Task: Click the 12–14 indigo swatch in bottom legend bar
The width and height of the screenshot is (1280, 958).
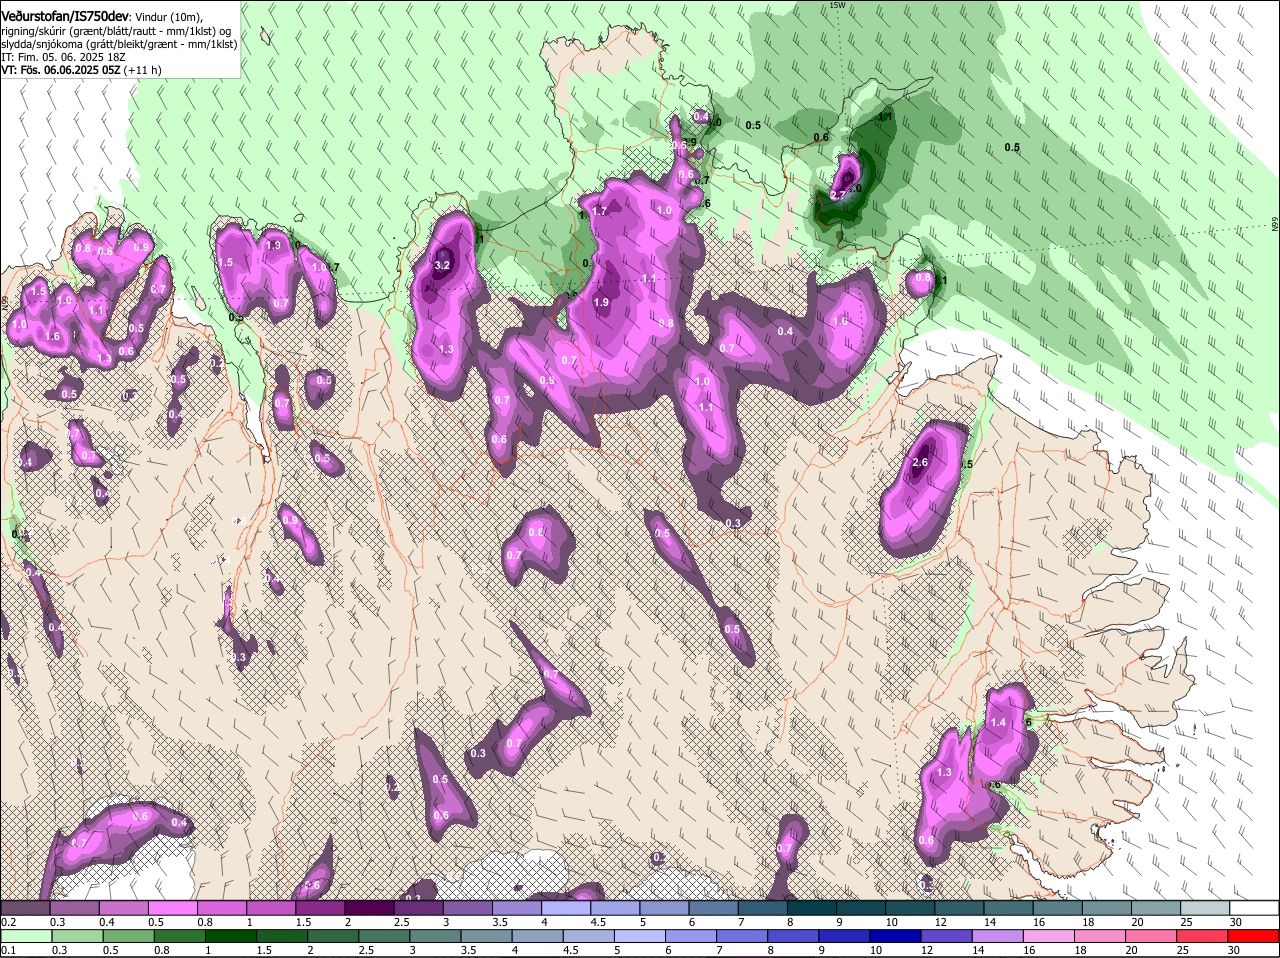Action: [x=946, y=936]
